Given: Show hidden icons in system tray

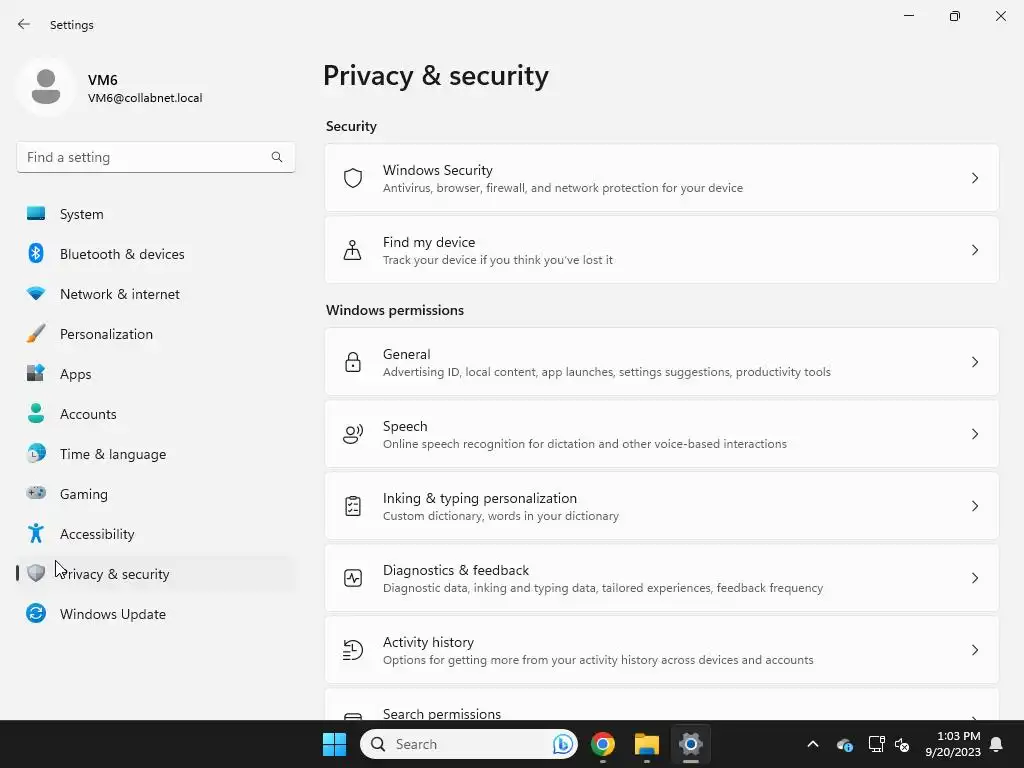Looking at the screenshot, I should click(813, 744).
